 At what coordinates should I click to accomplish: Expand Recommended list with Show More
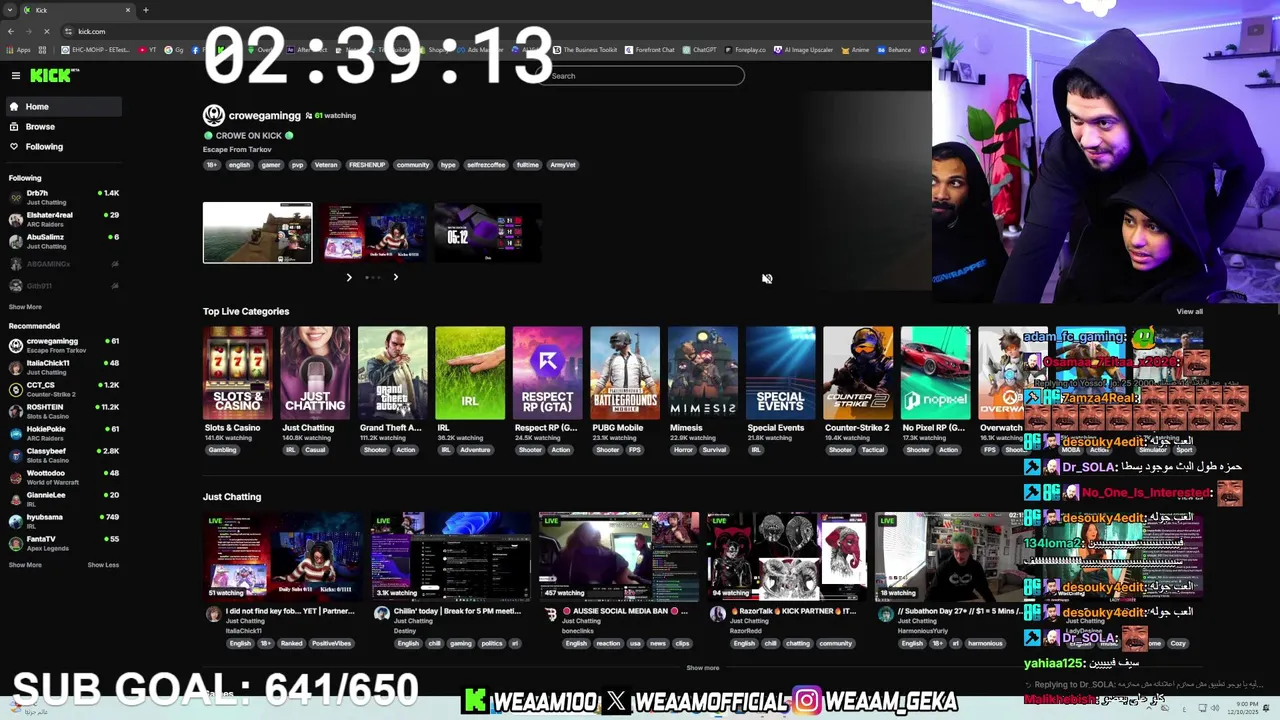(25, 565)
